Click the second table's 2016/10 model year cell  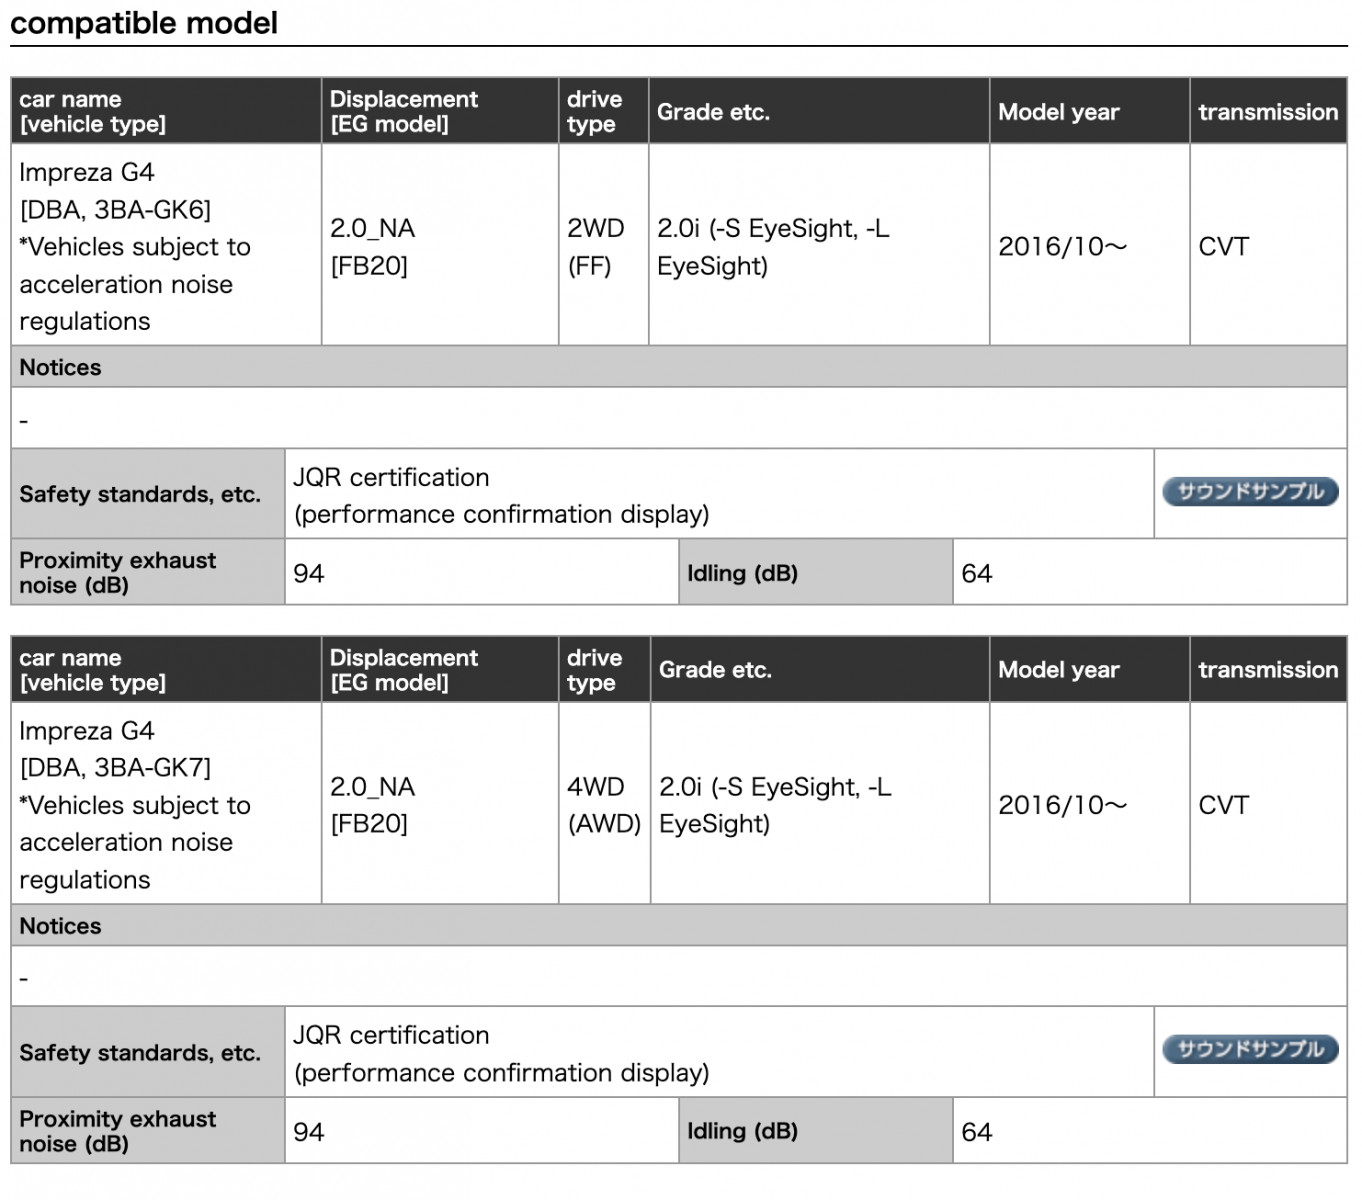pyautogui.click(x=1090, y=804)
